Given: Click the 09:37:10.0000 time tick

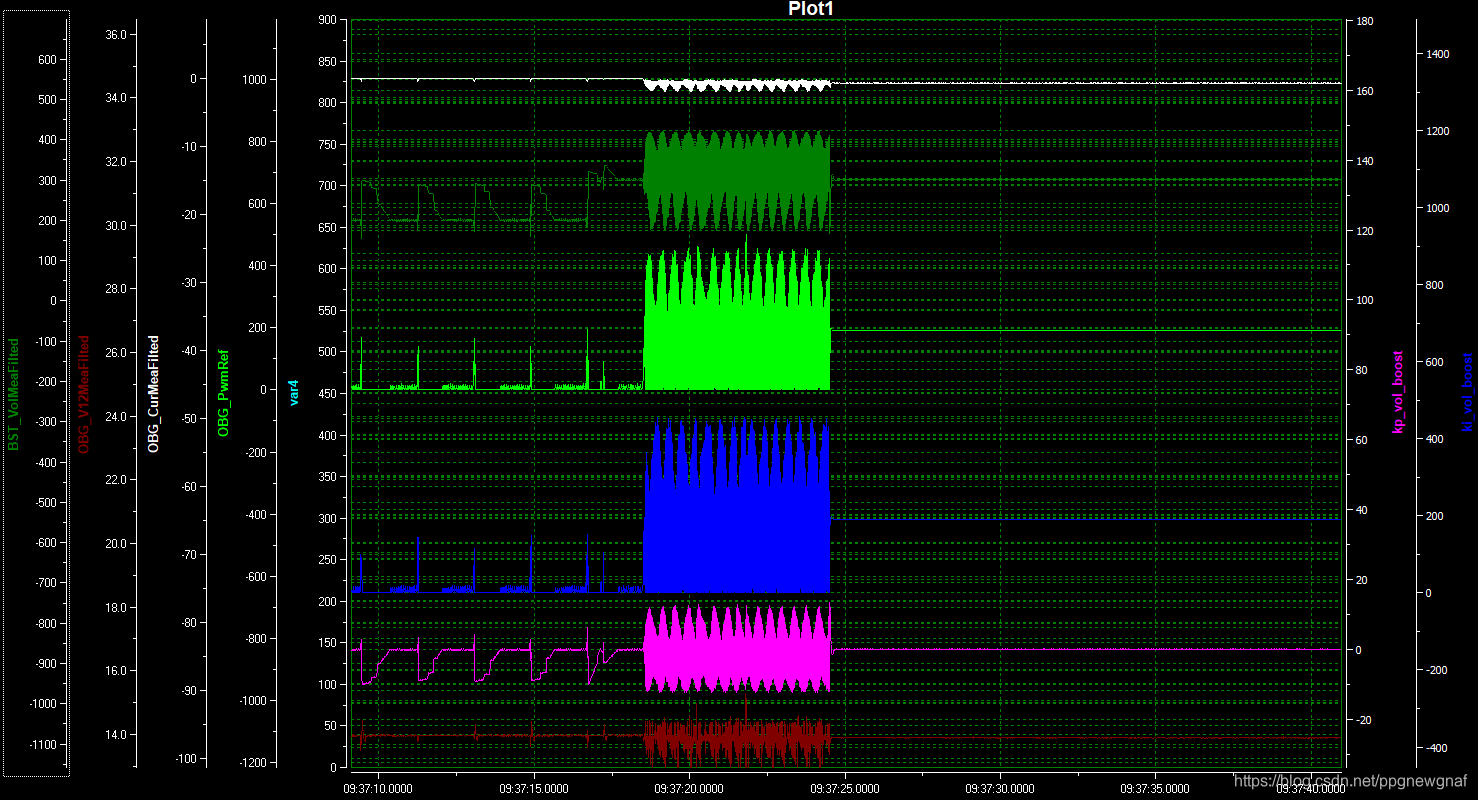Looking at the screenshot, I should 379,788.
